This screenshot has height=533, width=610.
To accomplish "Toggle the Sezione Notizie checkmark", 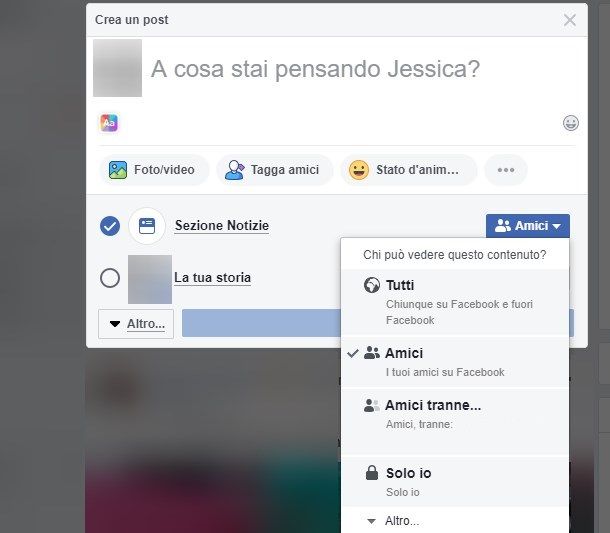I will pyautogui.click(x=110, y=226).
